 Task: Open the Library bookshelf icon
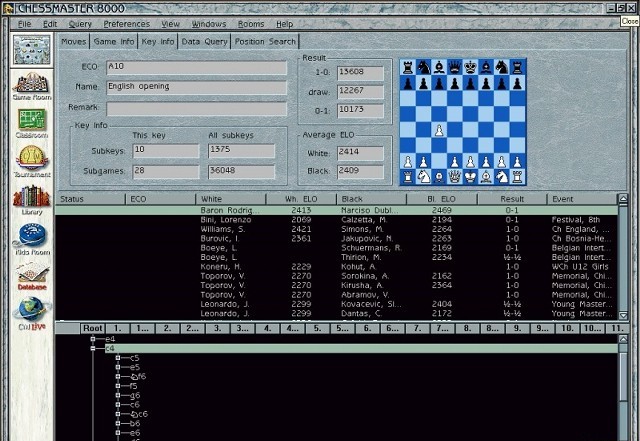33,201
